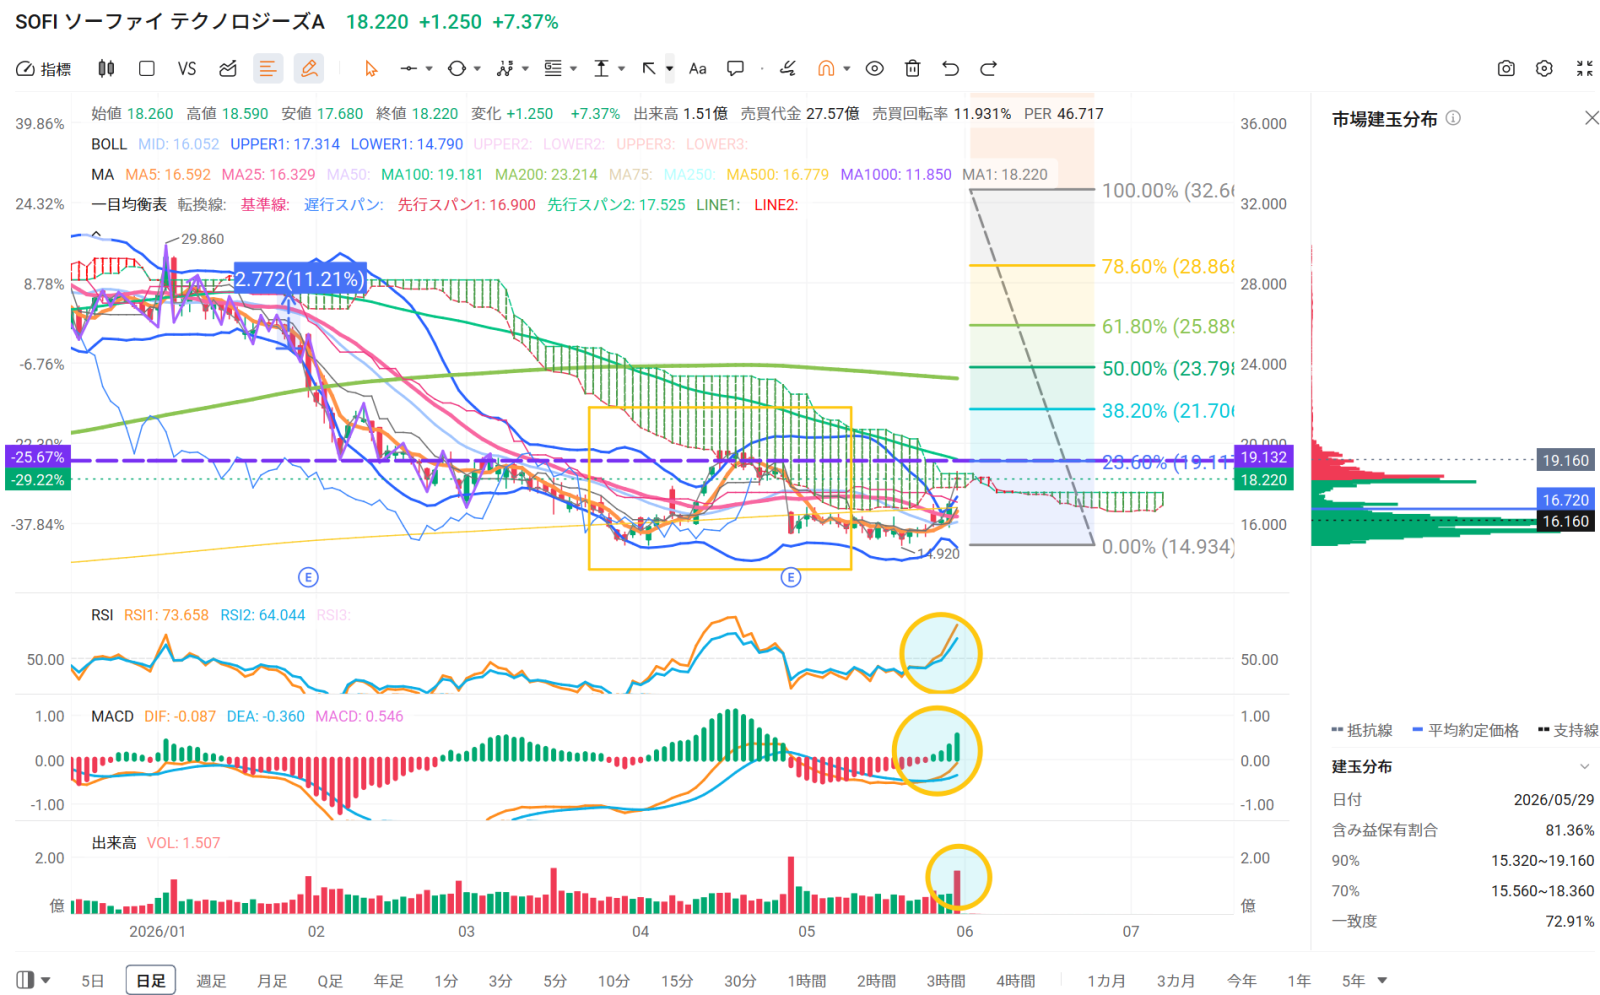Expand the line tool dropdown arrow
This screenshot has height=995, width=1600.
click(429, 69)
